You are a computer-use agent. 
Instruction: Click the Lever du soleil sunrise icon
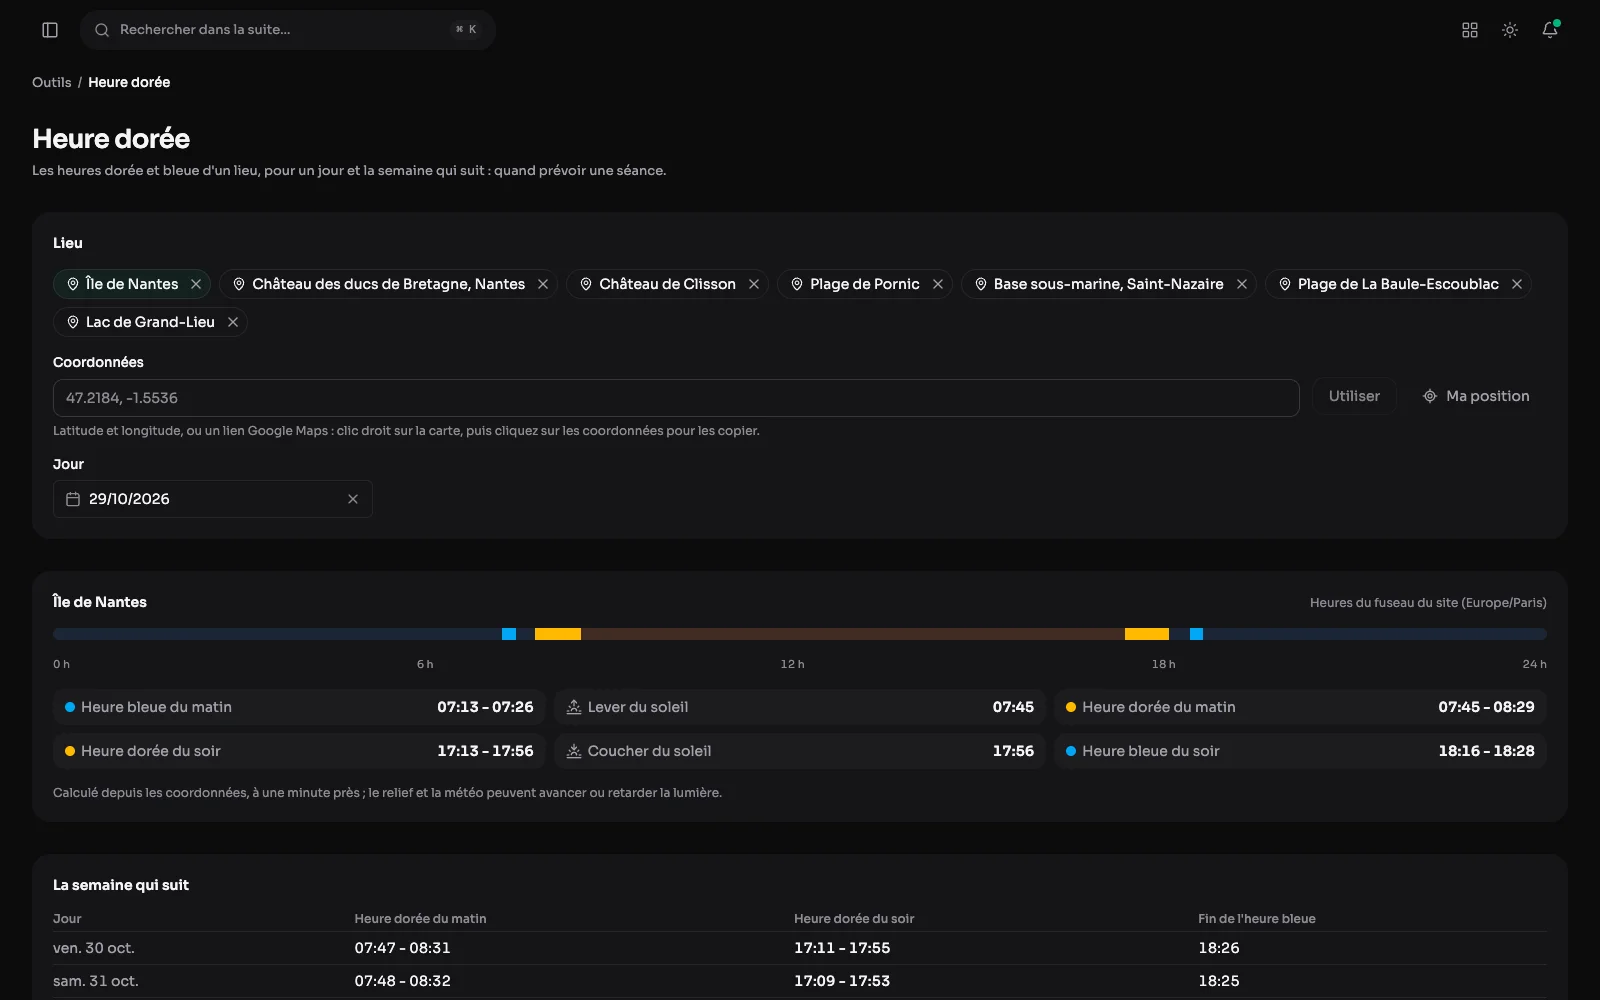coord(574,707)
